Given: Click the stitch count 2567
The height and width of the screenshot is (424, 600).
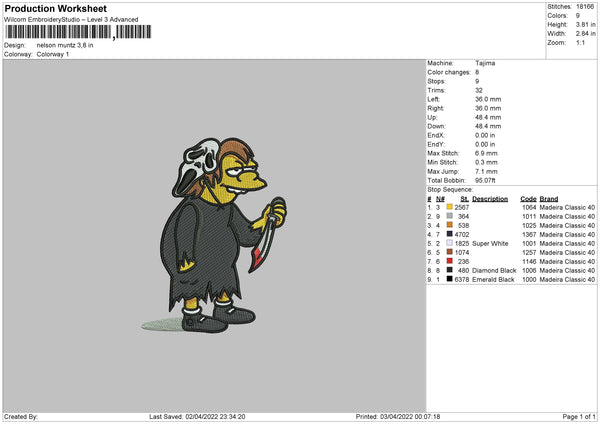Looking at the screenshot, I should point(462,207).
